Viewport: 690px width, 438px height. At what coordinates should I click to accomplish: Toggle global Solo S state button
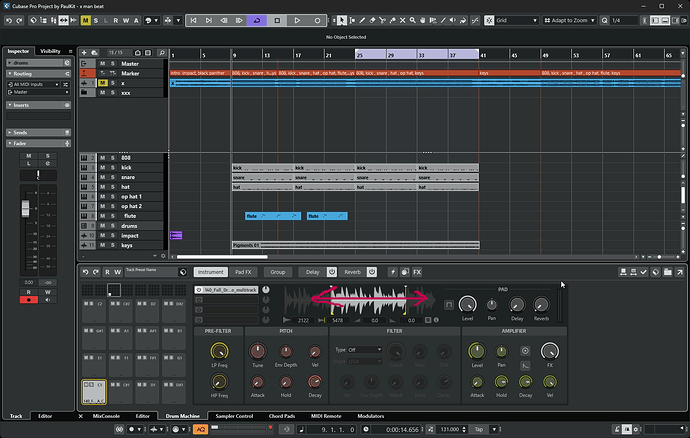tap(95, 20)
